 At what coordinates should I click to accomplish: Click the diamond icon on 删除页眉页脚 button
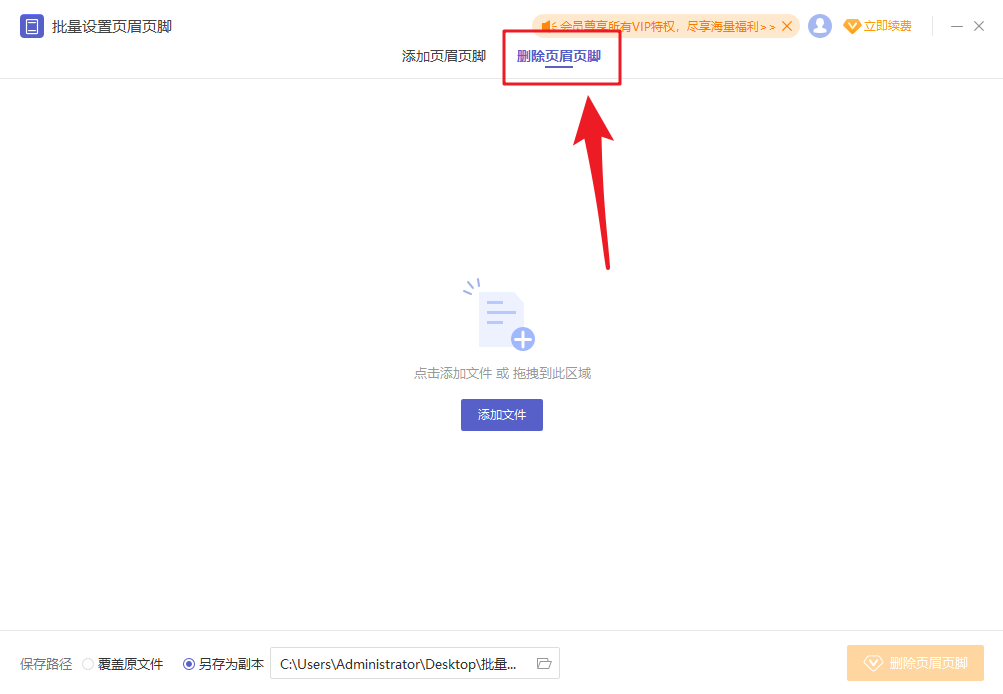(872, 663)
